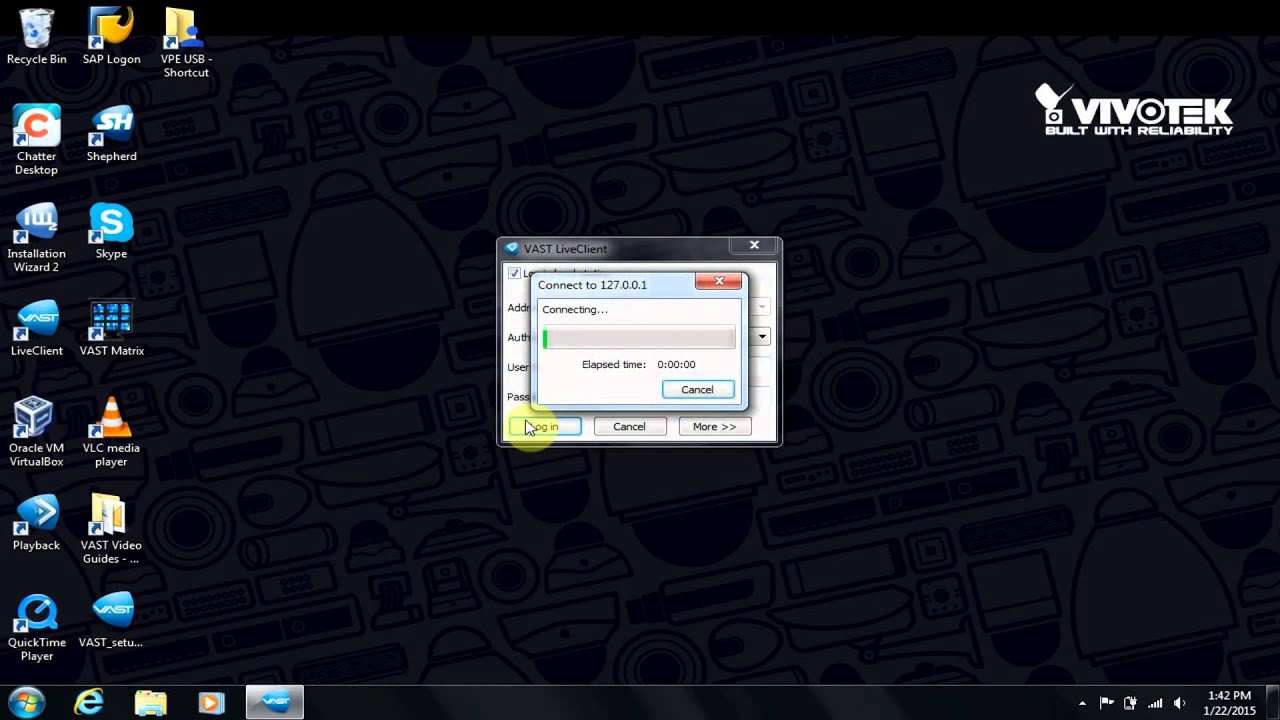Launch Internet Explorer from taskbar
Screen dimensions: 1280x720
click(89, 702)
